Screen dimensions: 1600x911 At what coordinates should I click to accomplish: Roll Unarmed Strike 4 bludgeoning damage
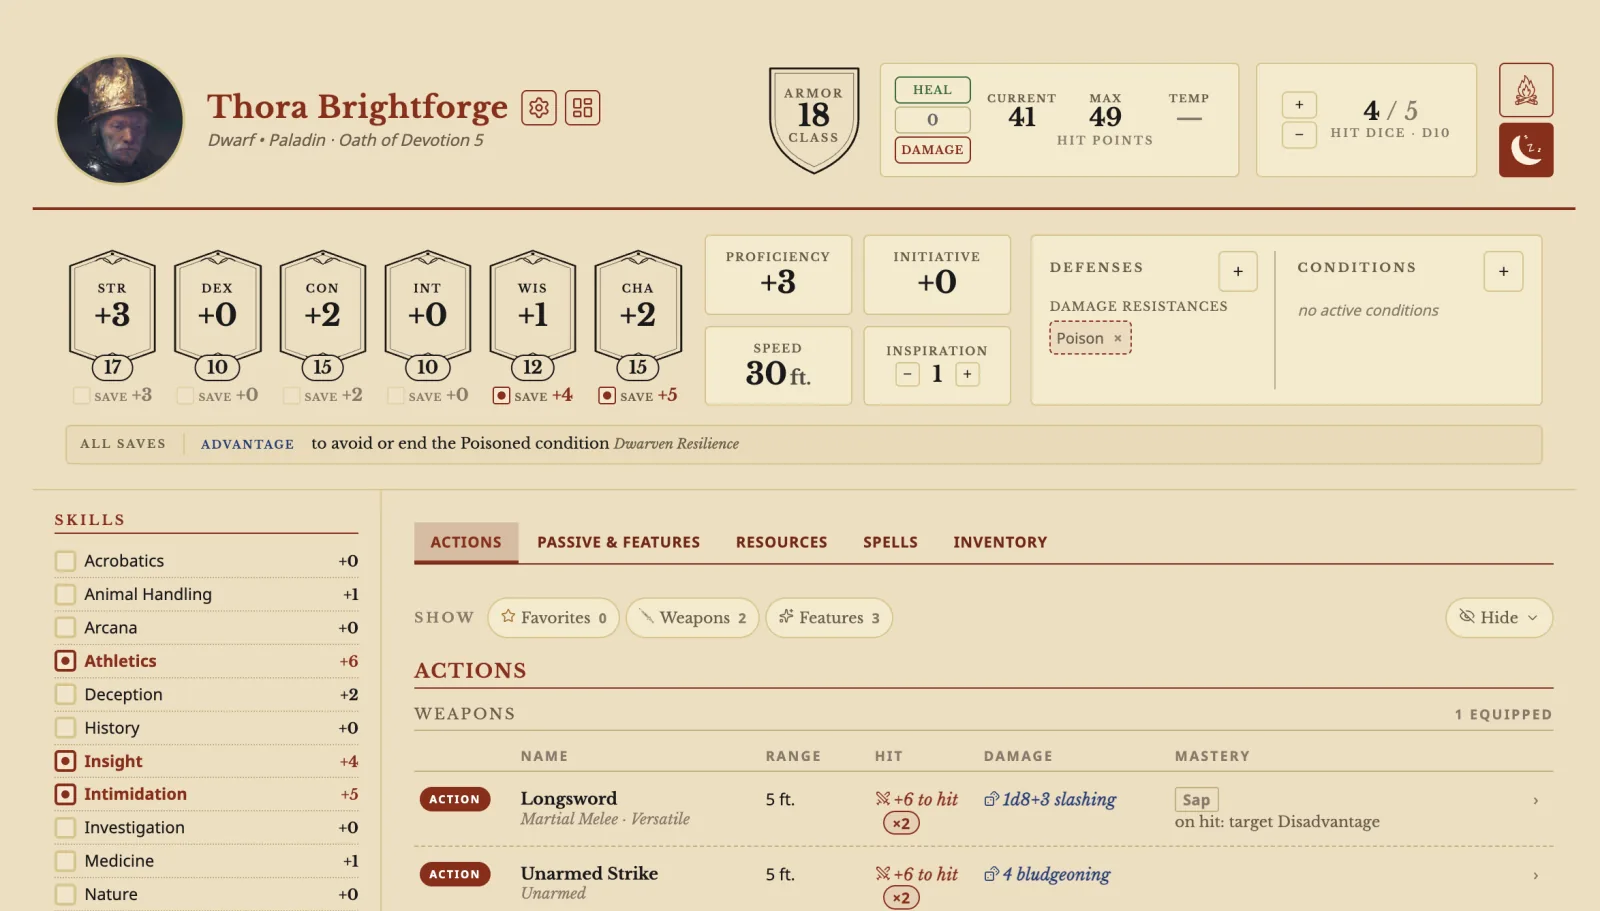click(x=1047, y=874)
